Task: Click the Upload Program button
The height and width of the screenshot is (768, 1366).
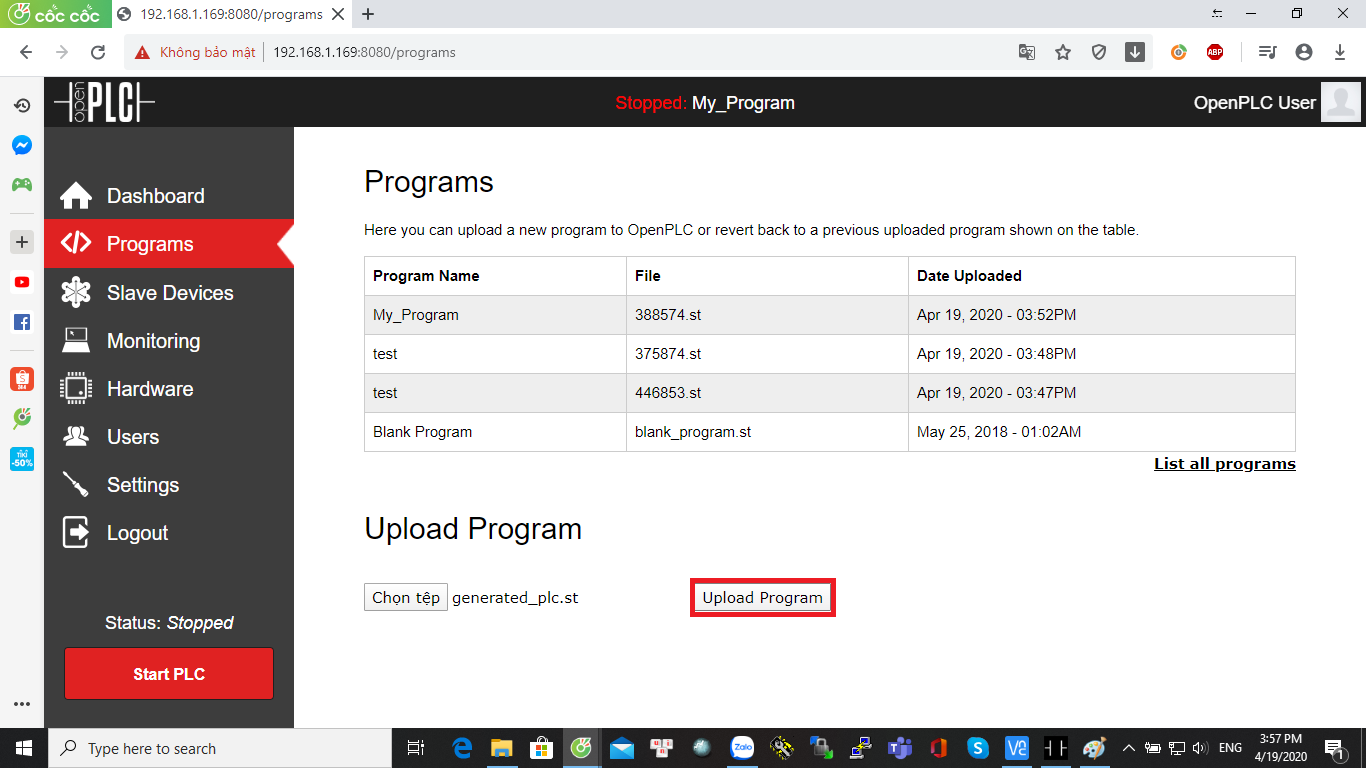Action: pyautogui.click(x=762, y=598)
